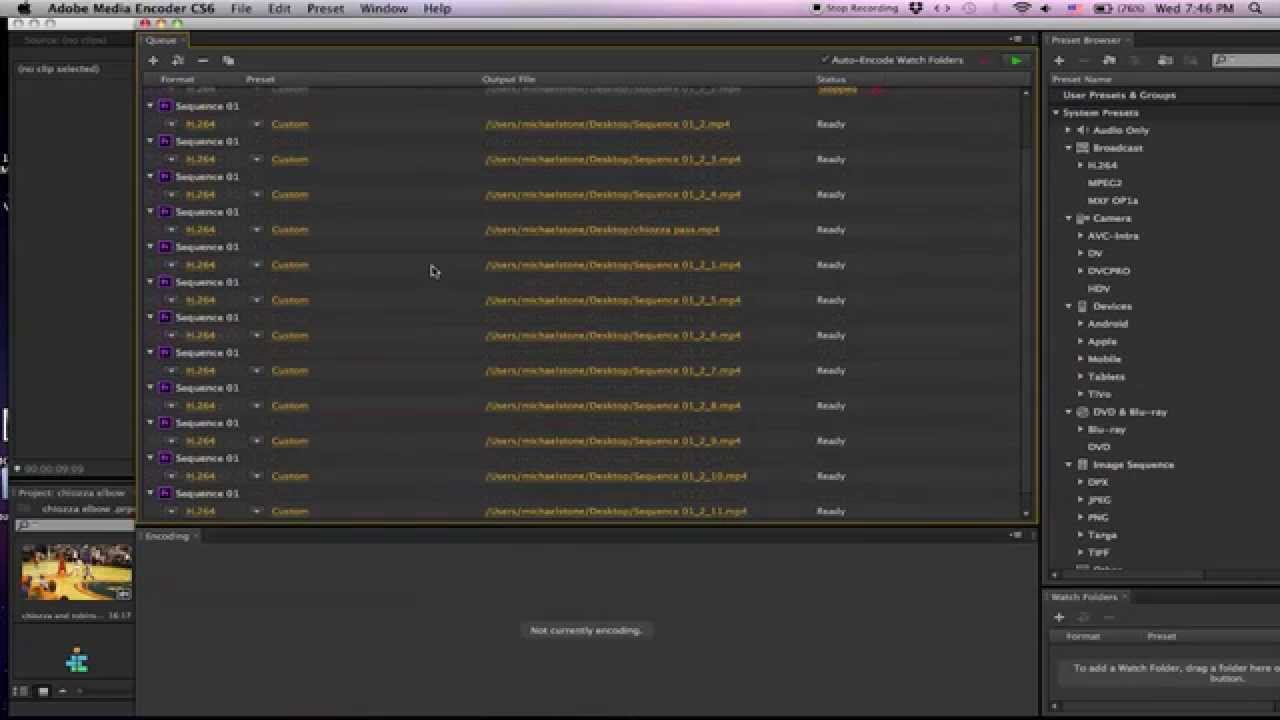Screen dimensions: 1280x720
Task: Click the macOS volume icon
Action: [1046, 8]
